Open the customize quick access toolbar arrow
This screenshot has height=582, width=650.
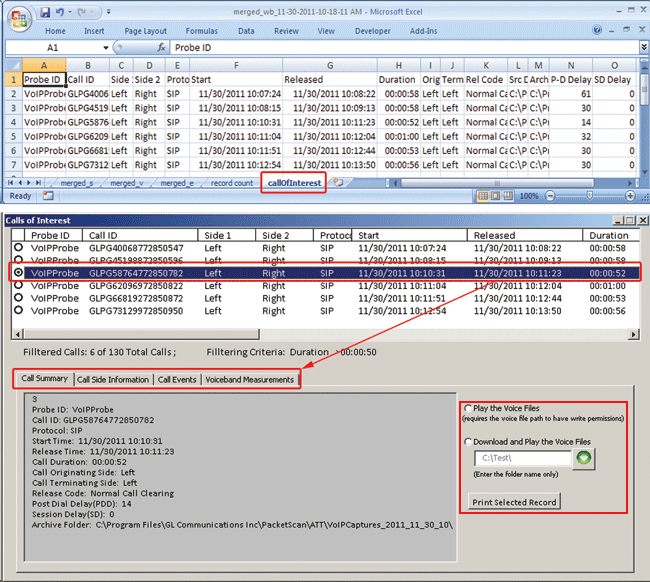pos(108,12)
